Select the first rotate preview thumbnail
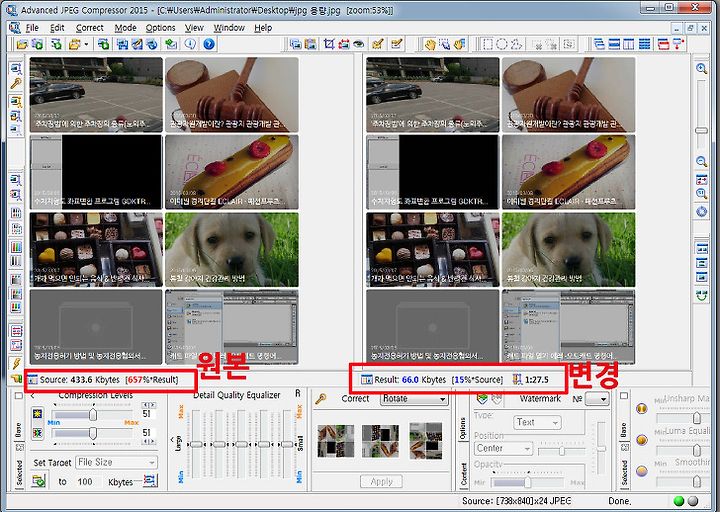The image size is (720, 512). click(336, 441)
